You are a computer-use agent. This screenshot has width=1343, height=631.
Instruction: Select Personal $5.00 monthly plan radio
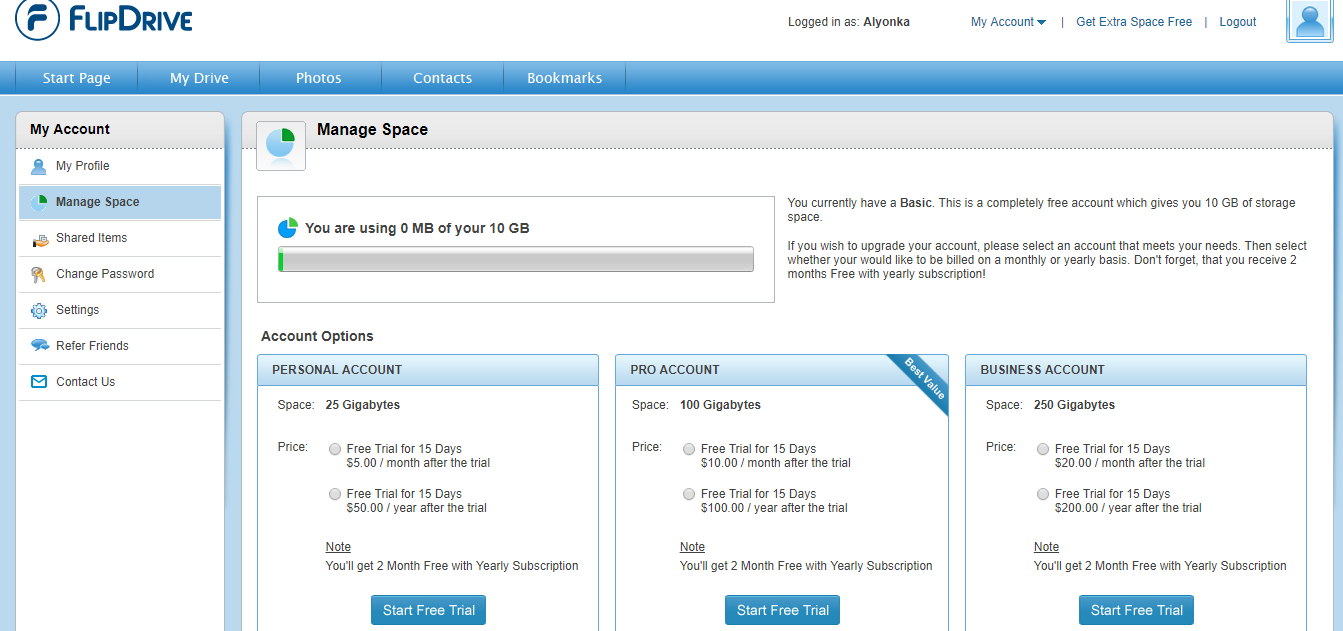335,449
